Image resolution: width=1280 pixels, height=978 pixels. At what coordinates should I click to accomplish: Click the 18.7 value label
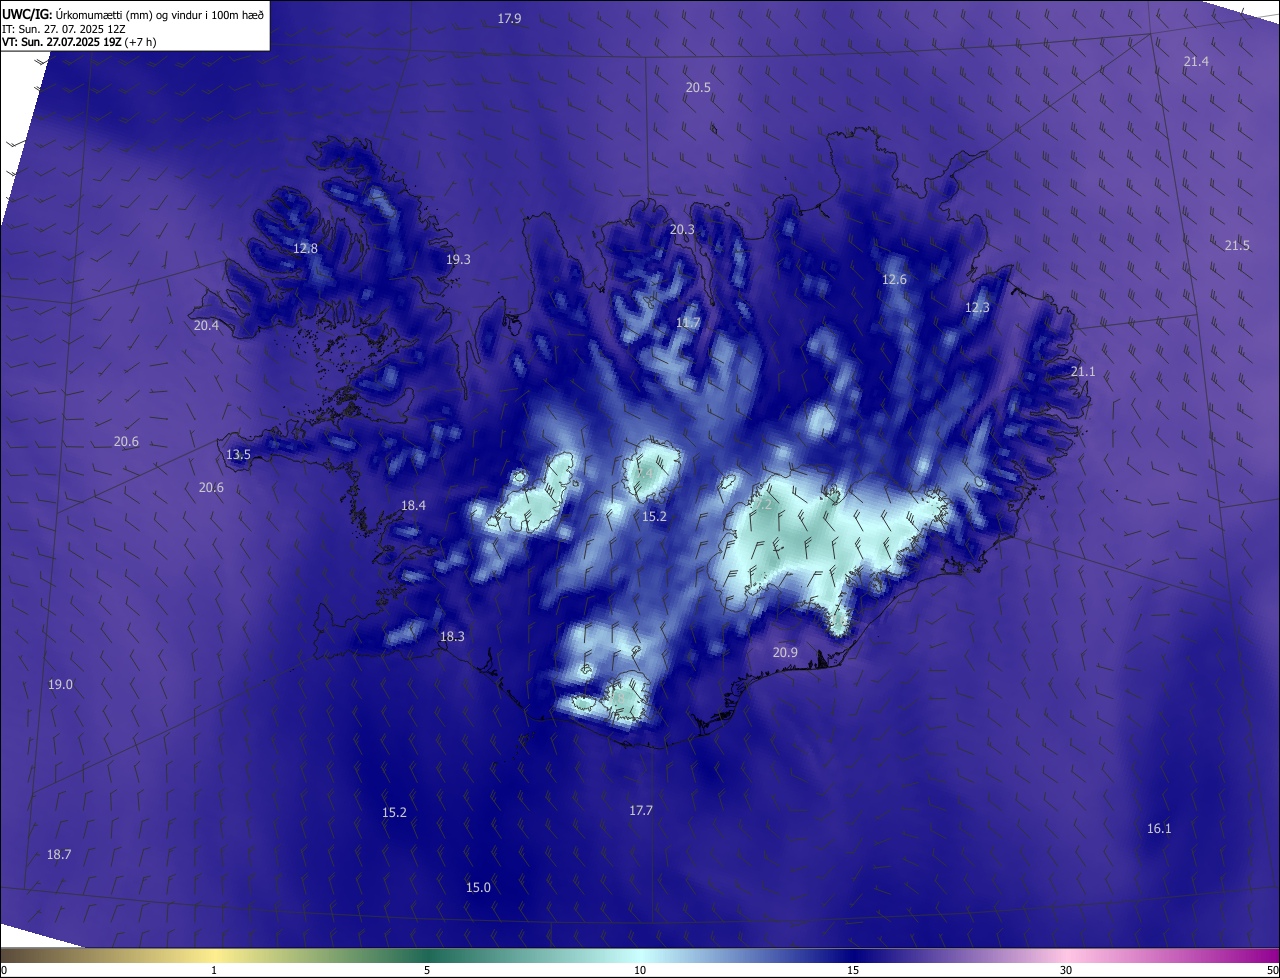click(x=59, y=855)
